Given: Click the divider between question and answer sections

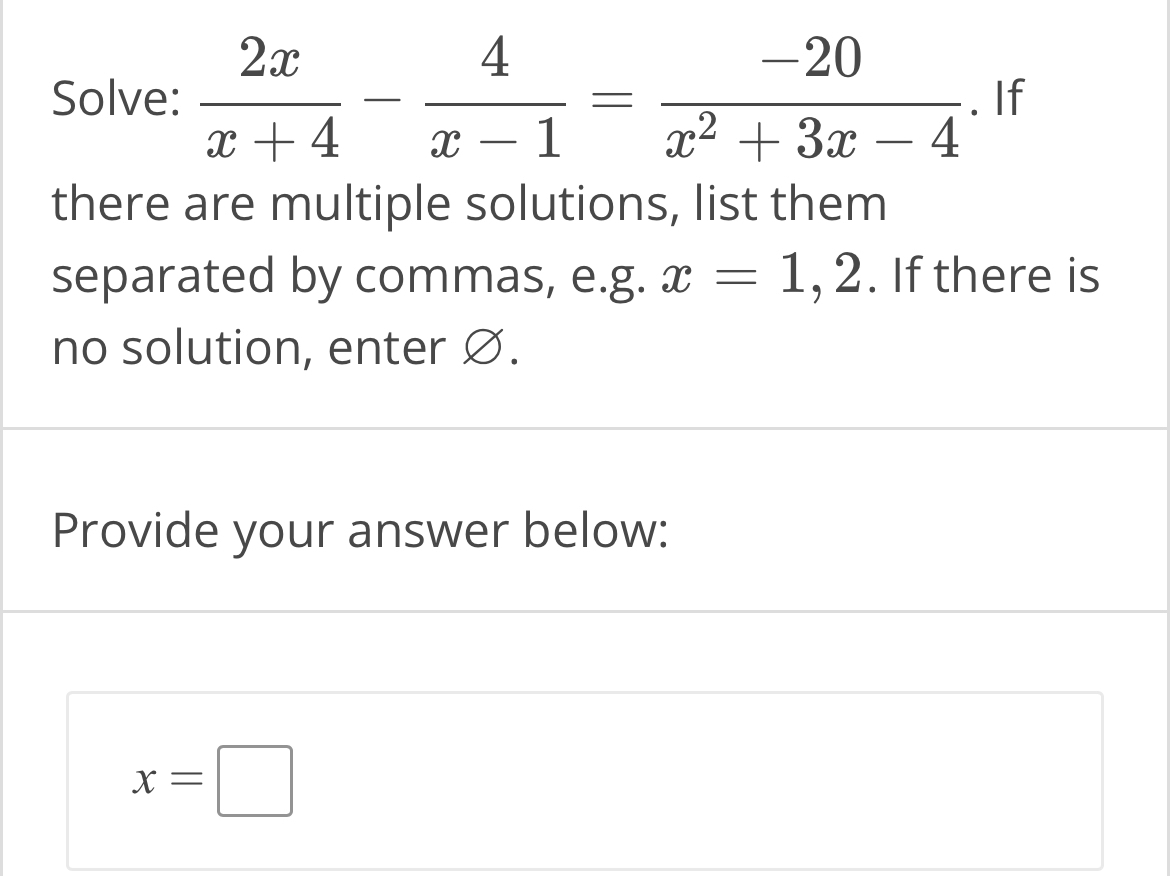Looking at the screenshot, I should [585, 424].
